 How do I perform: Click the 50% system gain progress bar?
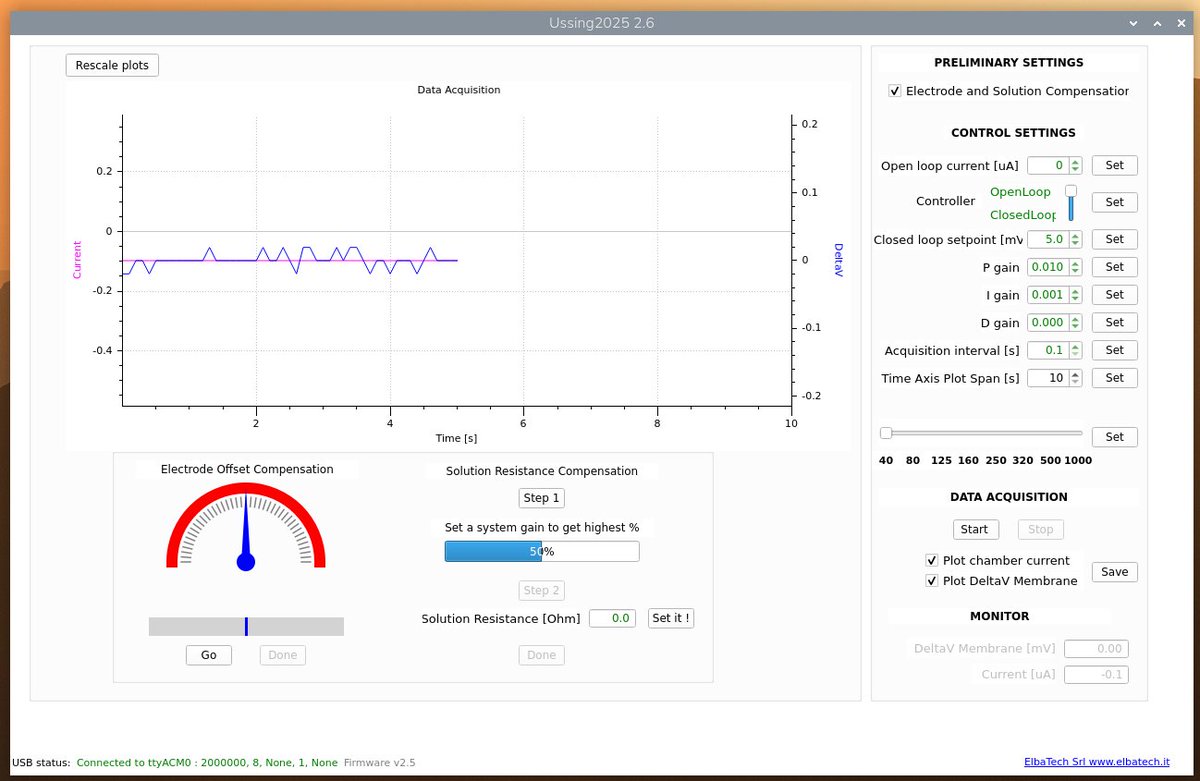click(x=542, y=551)
